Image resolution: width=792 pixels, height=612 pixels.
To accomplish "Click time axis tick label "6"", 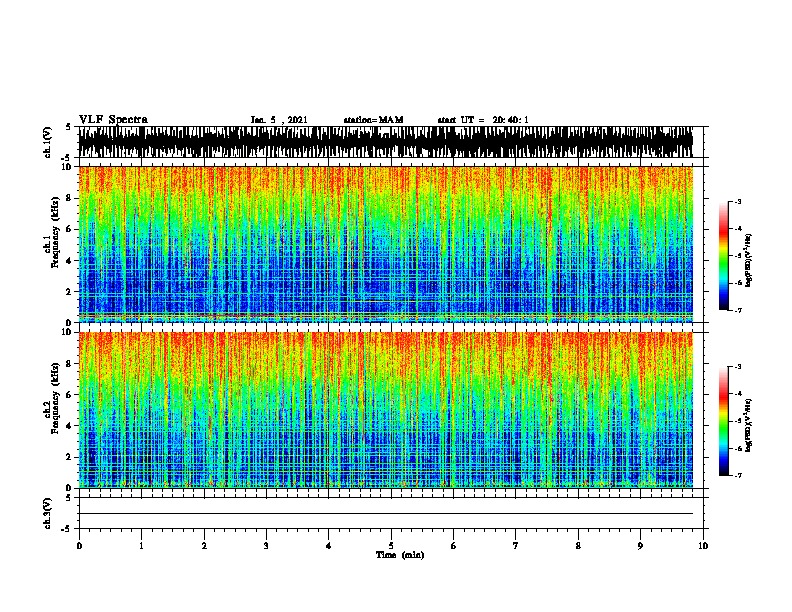I will (453, 545).
